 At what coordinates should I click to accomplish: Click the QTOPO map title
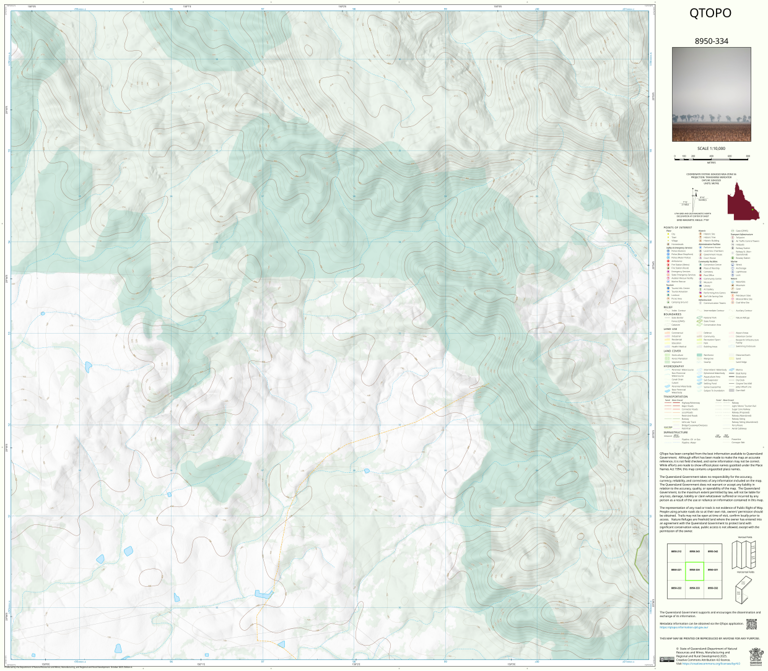click(x=710, y=13)
